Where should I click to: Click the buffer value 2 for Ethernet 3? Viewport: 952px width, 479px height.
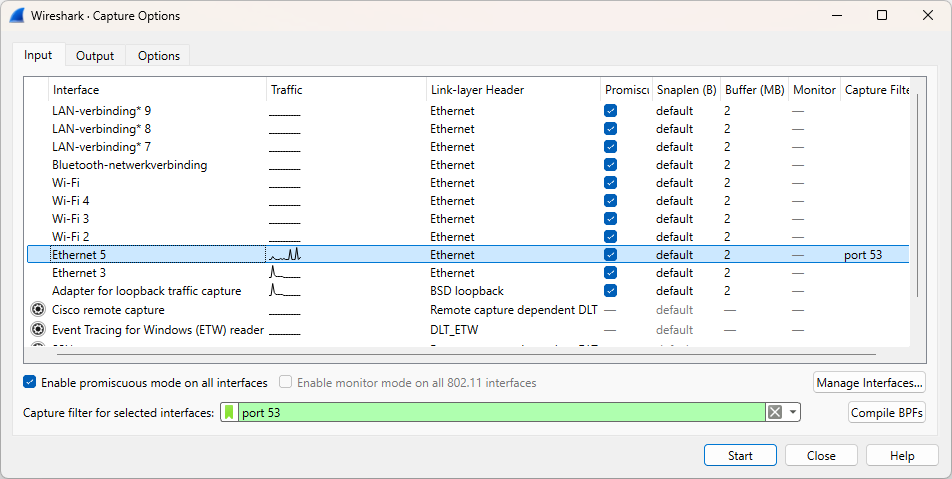click(x=727, y=273)
